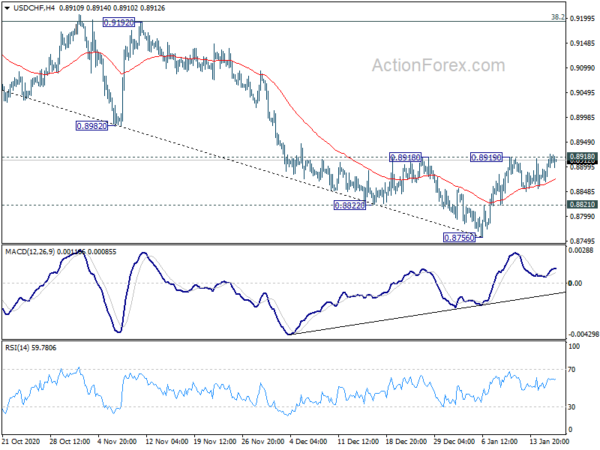Click the 4 Dec 04:00 date label

pyautogui.click(x=308, y=441)
